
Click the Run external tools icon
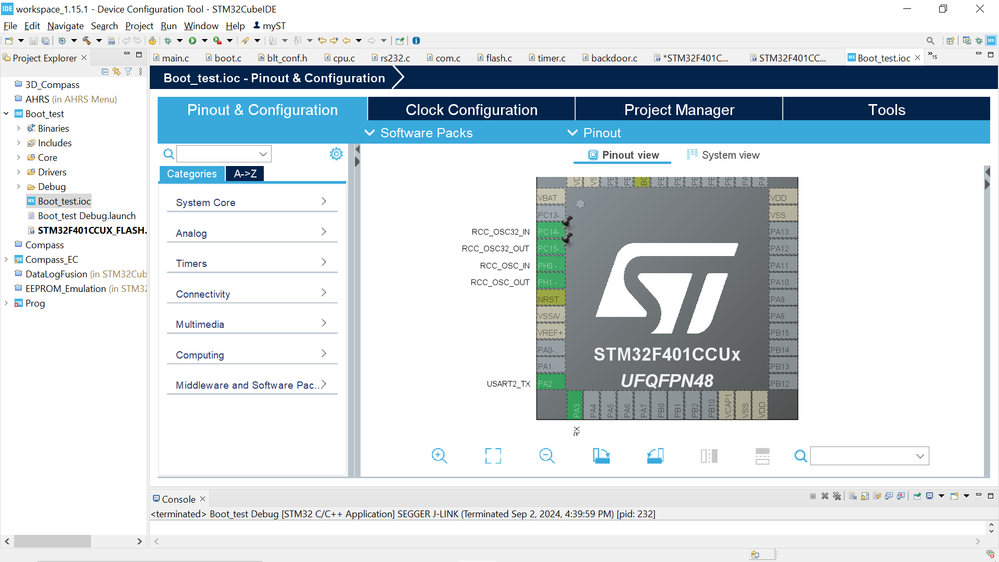(217, 40)
